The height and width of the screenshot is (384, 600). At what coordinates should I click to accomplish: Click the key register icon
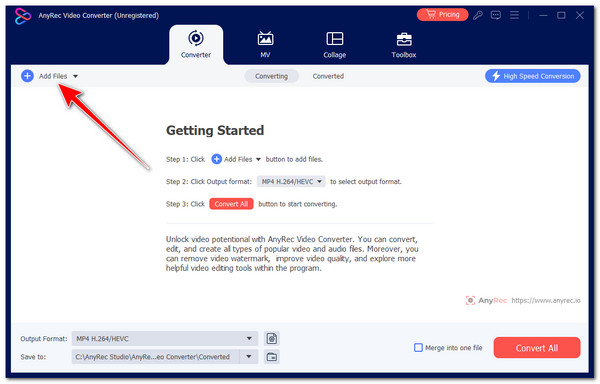[478, 15]
